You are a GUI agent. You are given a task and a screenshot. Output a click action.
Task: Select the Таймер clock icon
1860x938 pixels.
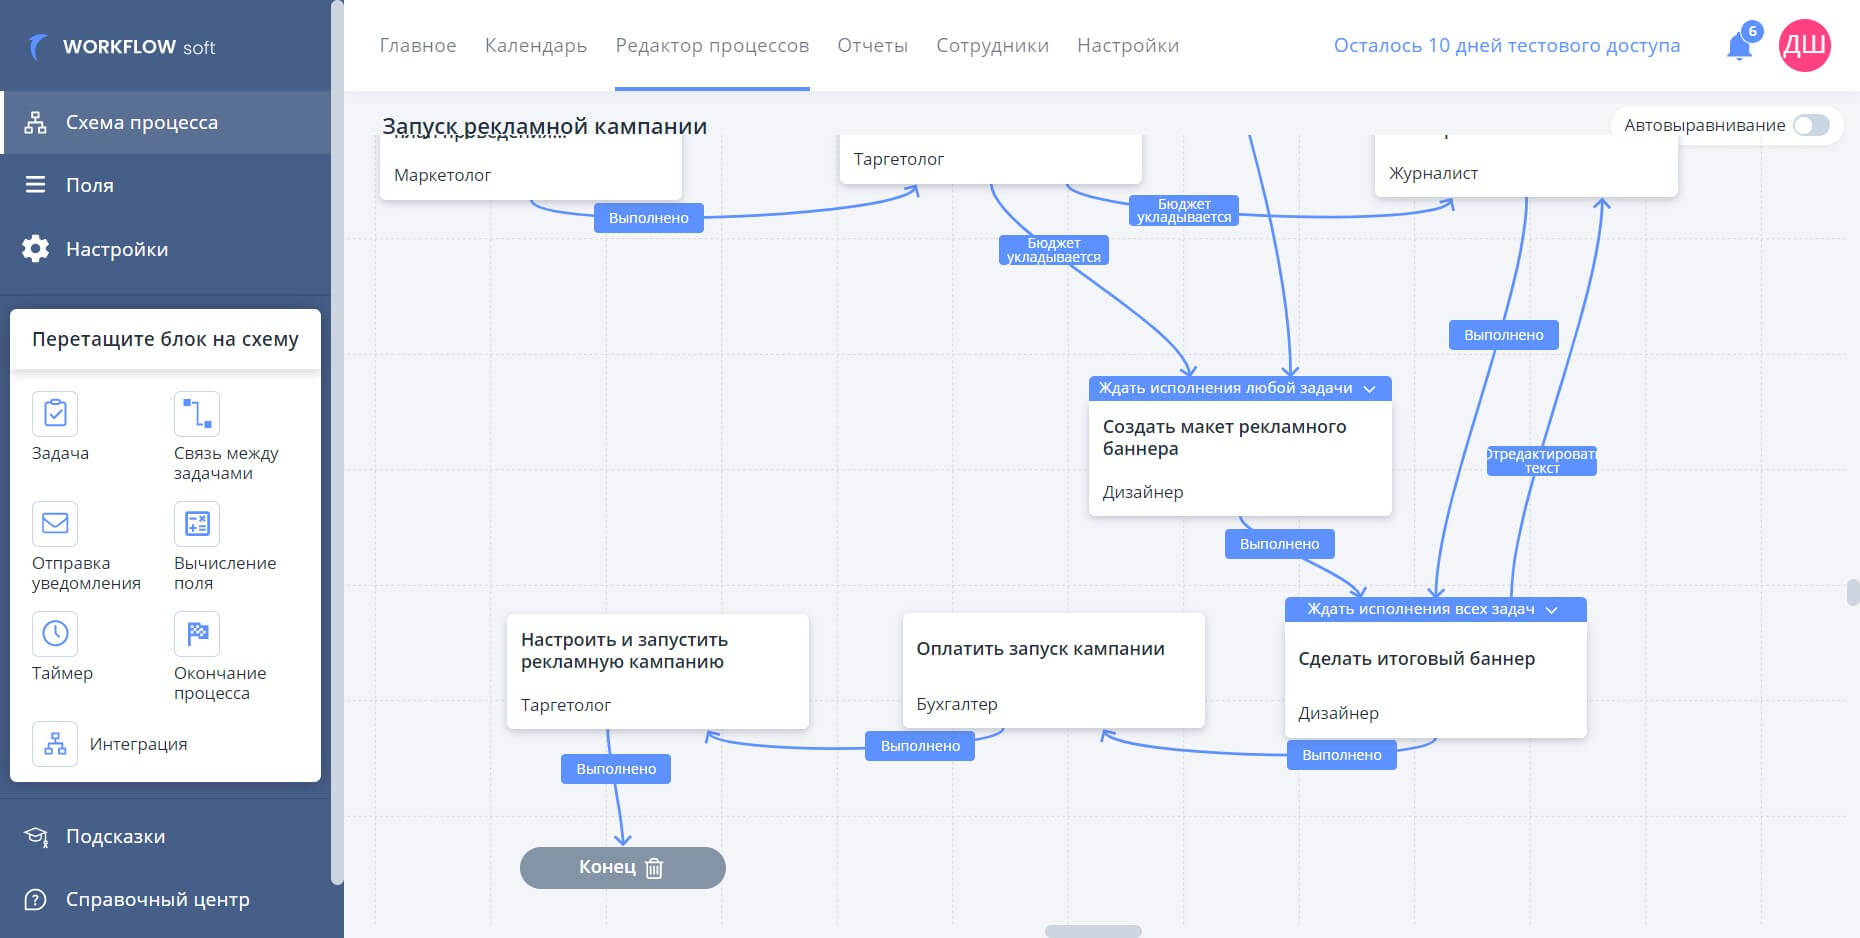55,633
